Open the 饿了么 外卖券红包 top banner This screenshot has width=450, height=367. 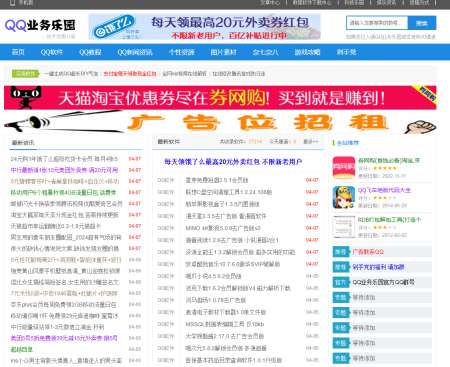pyautogui.click(x=204, y=27)
